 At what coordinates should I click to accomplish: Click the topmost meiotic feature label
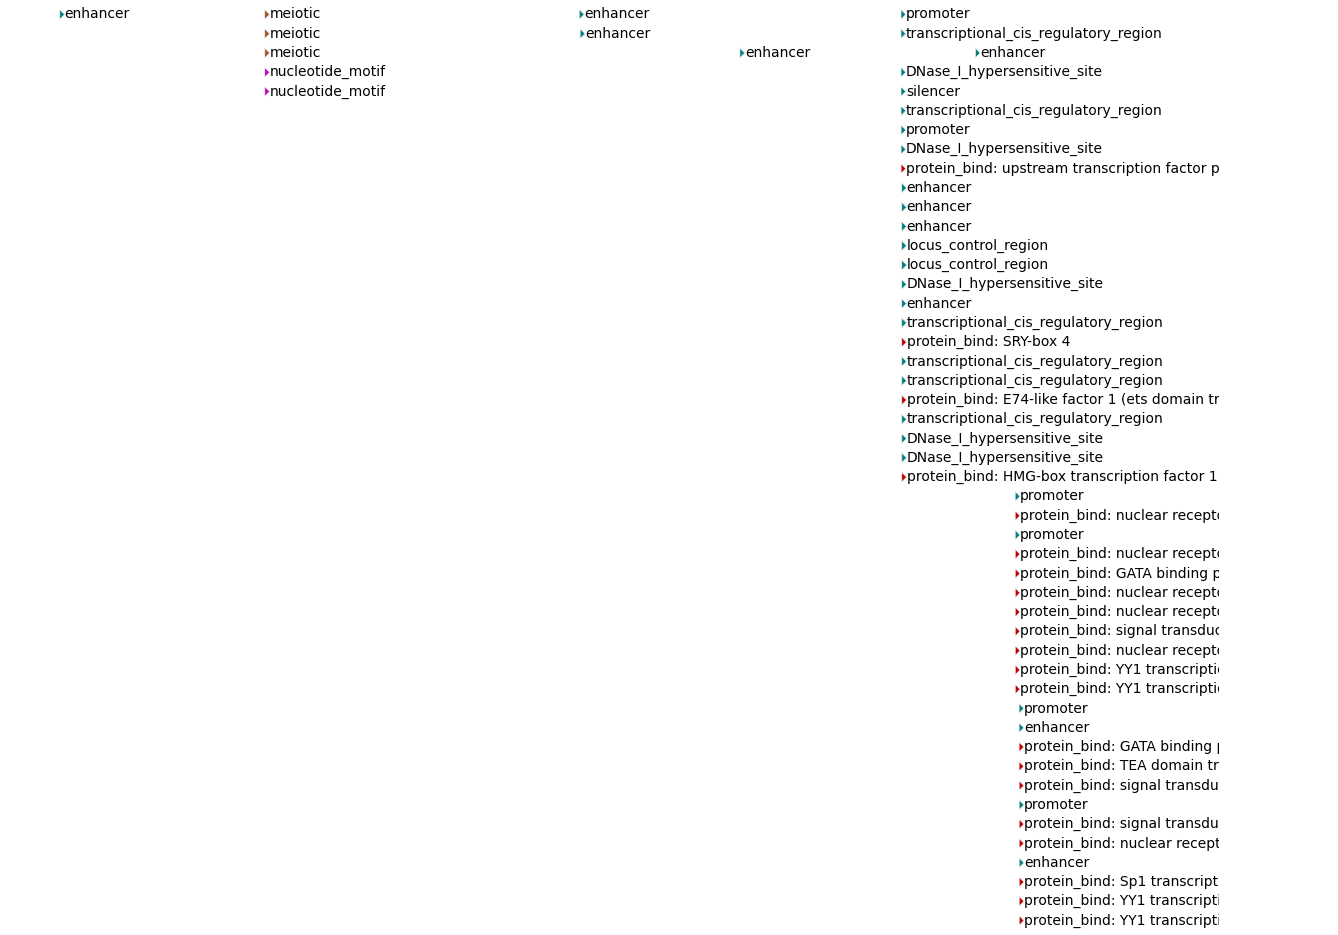click(295, 14)
